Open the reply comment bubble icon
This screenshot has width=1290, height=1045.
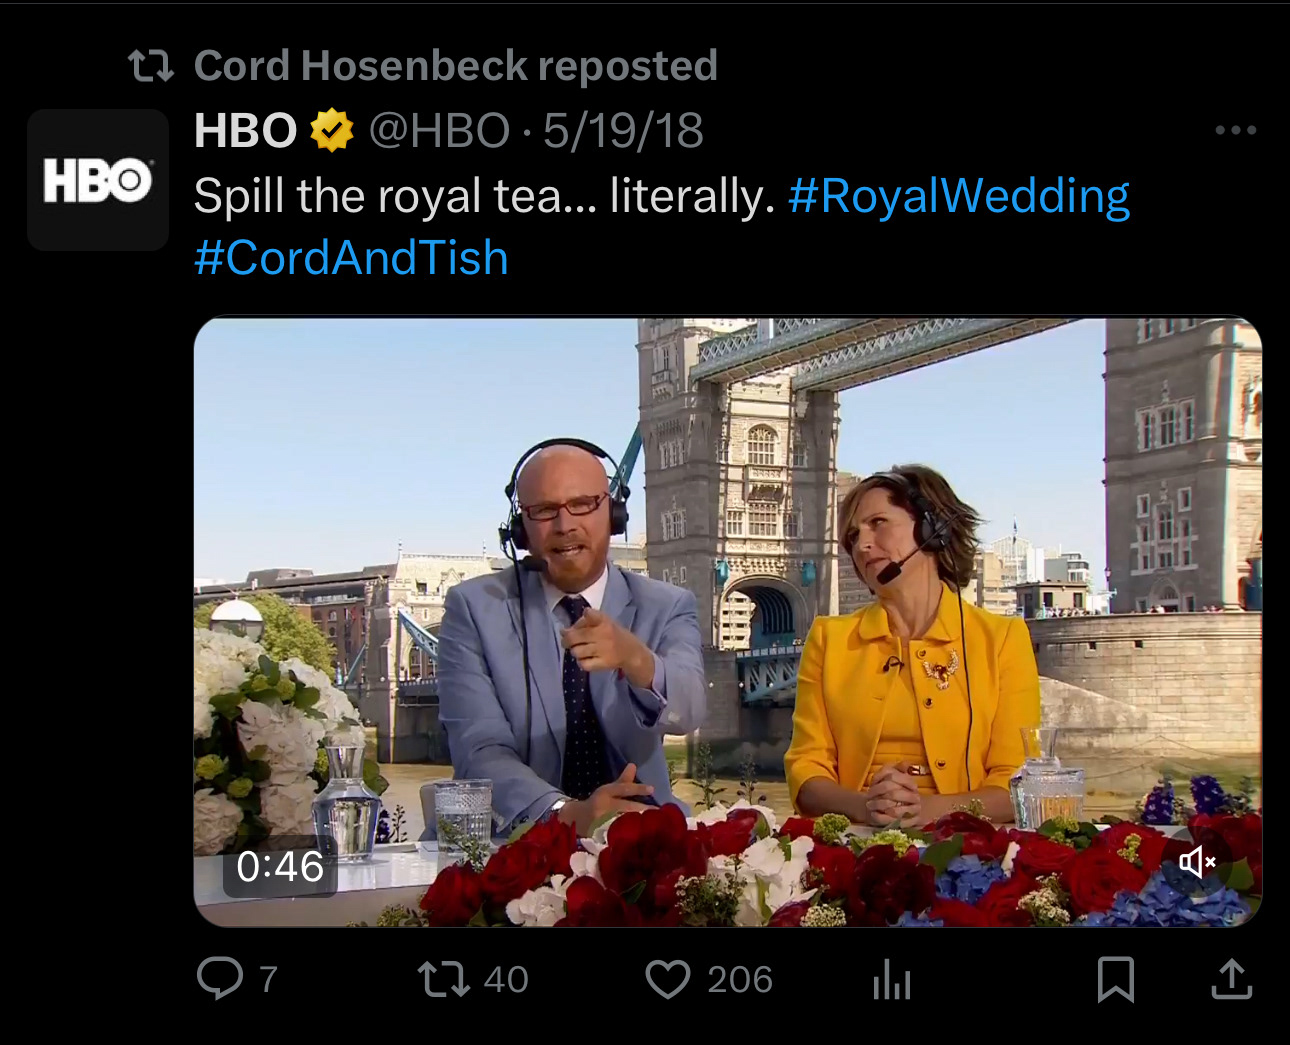click(220, 979)
